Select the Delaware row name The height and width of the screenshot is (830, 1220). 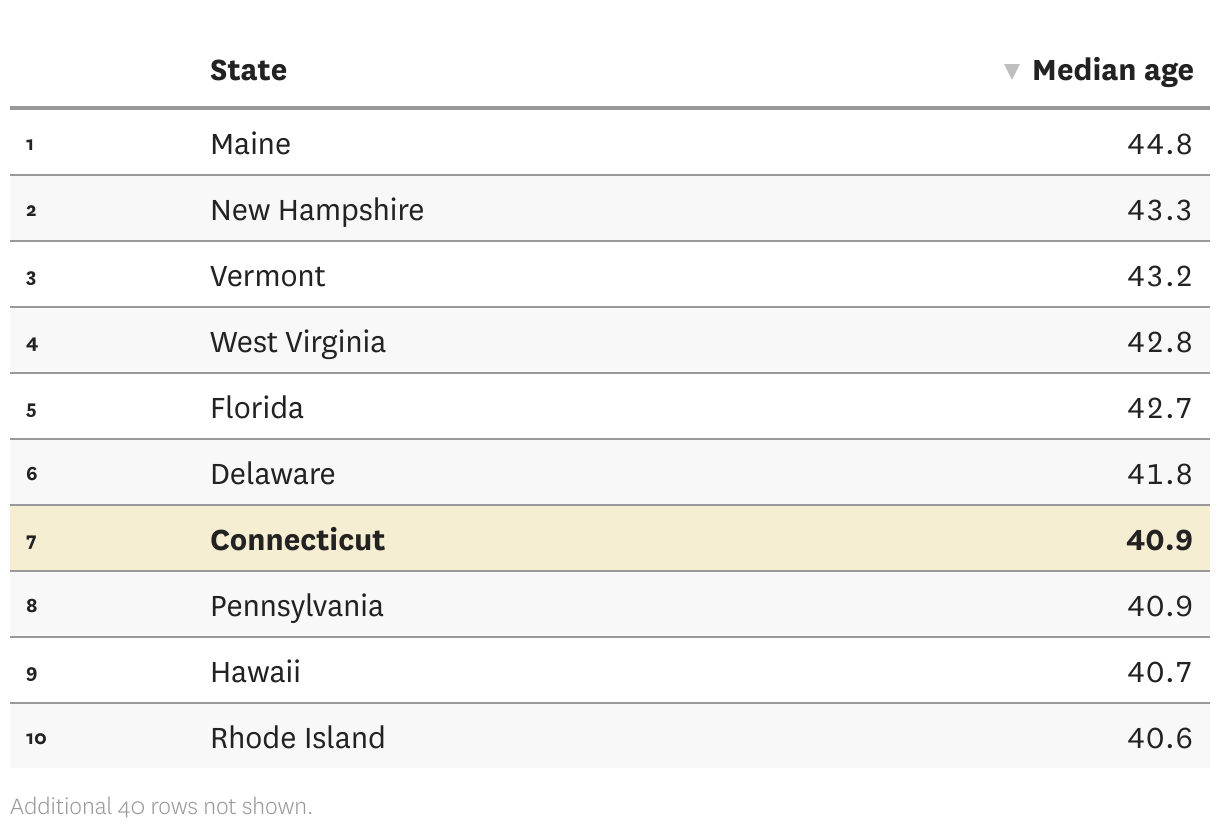[x=272, y=474]
